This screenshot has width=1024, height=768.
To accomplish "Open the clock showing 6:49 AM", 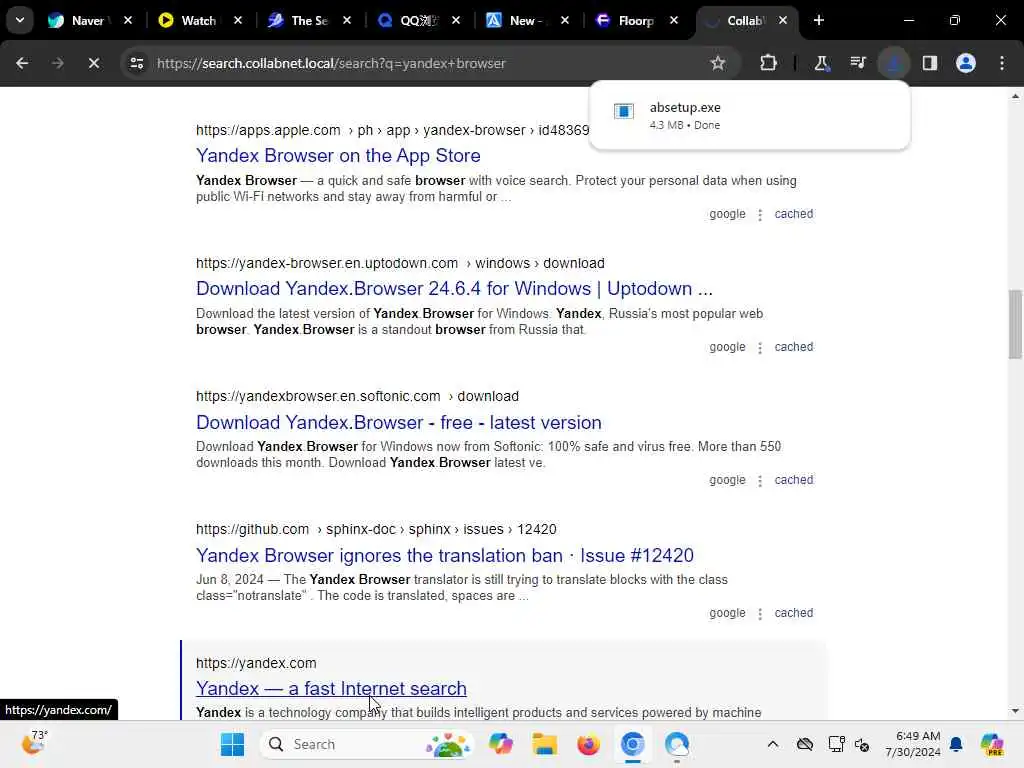I will (913, 744).
